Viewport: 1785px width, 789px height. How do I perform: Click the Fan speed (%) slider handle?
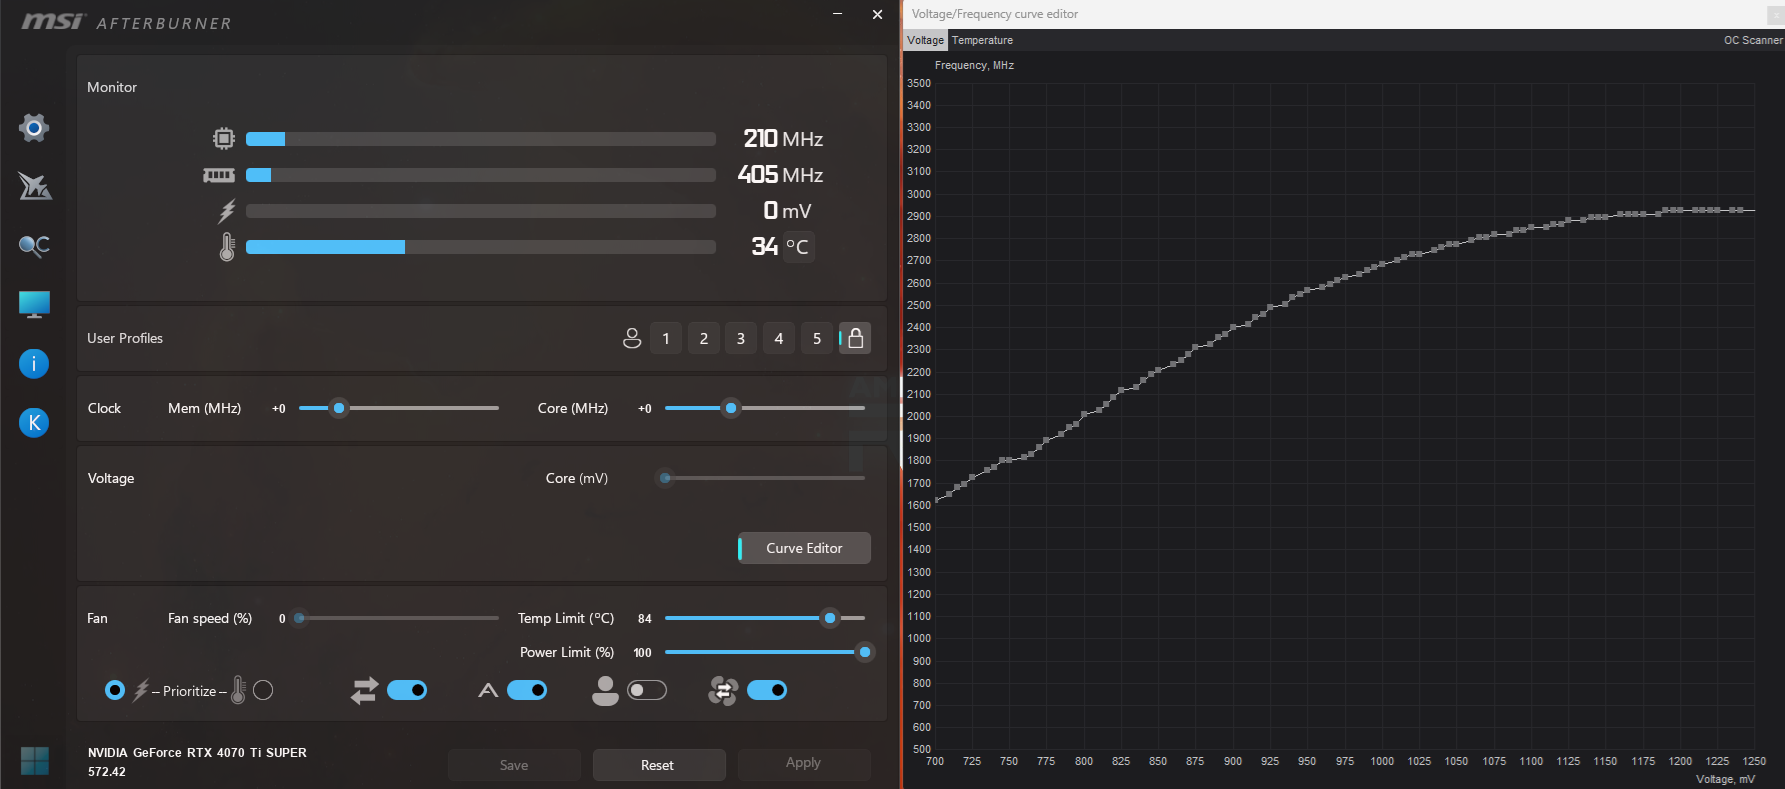pyautogui.click(x=299, y=618)
